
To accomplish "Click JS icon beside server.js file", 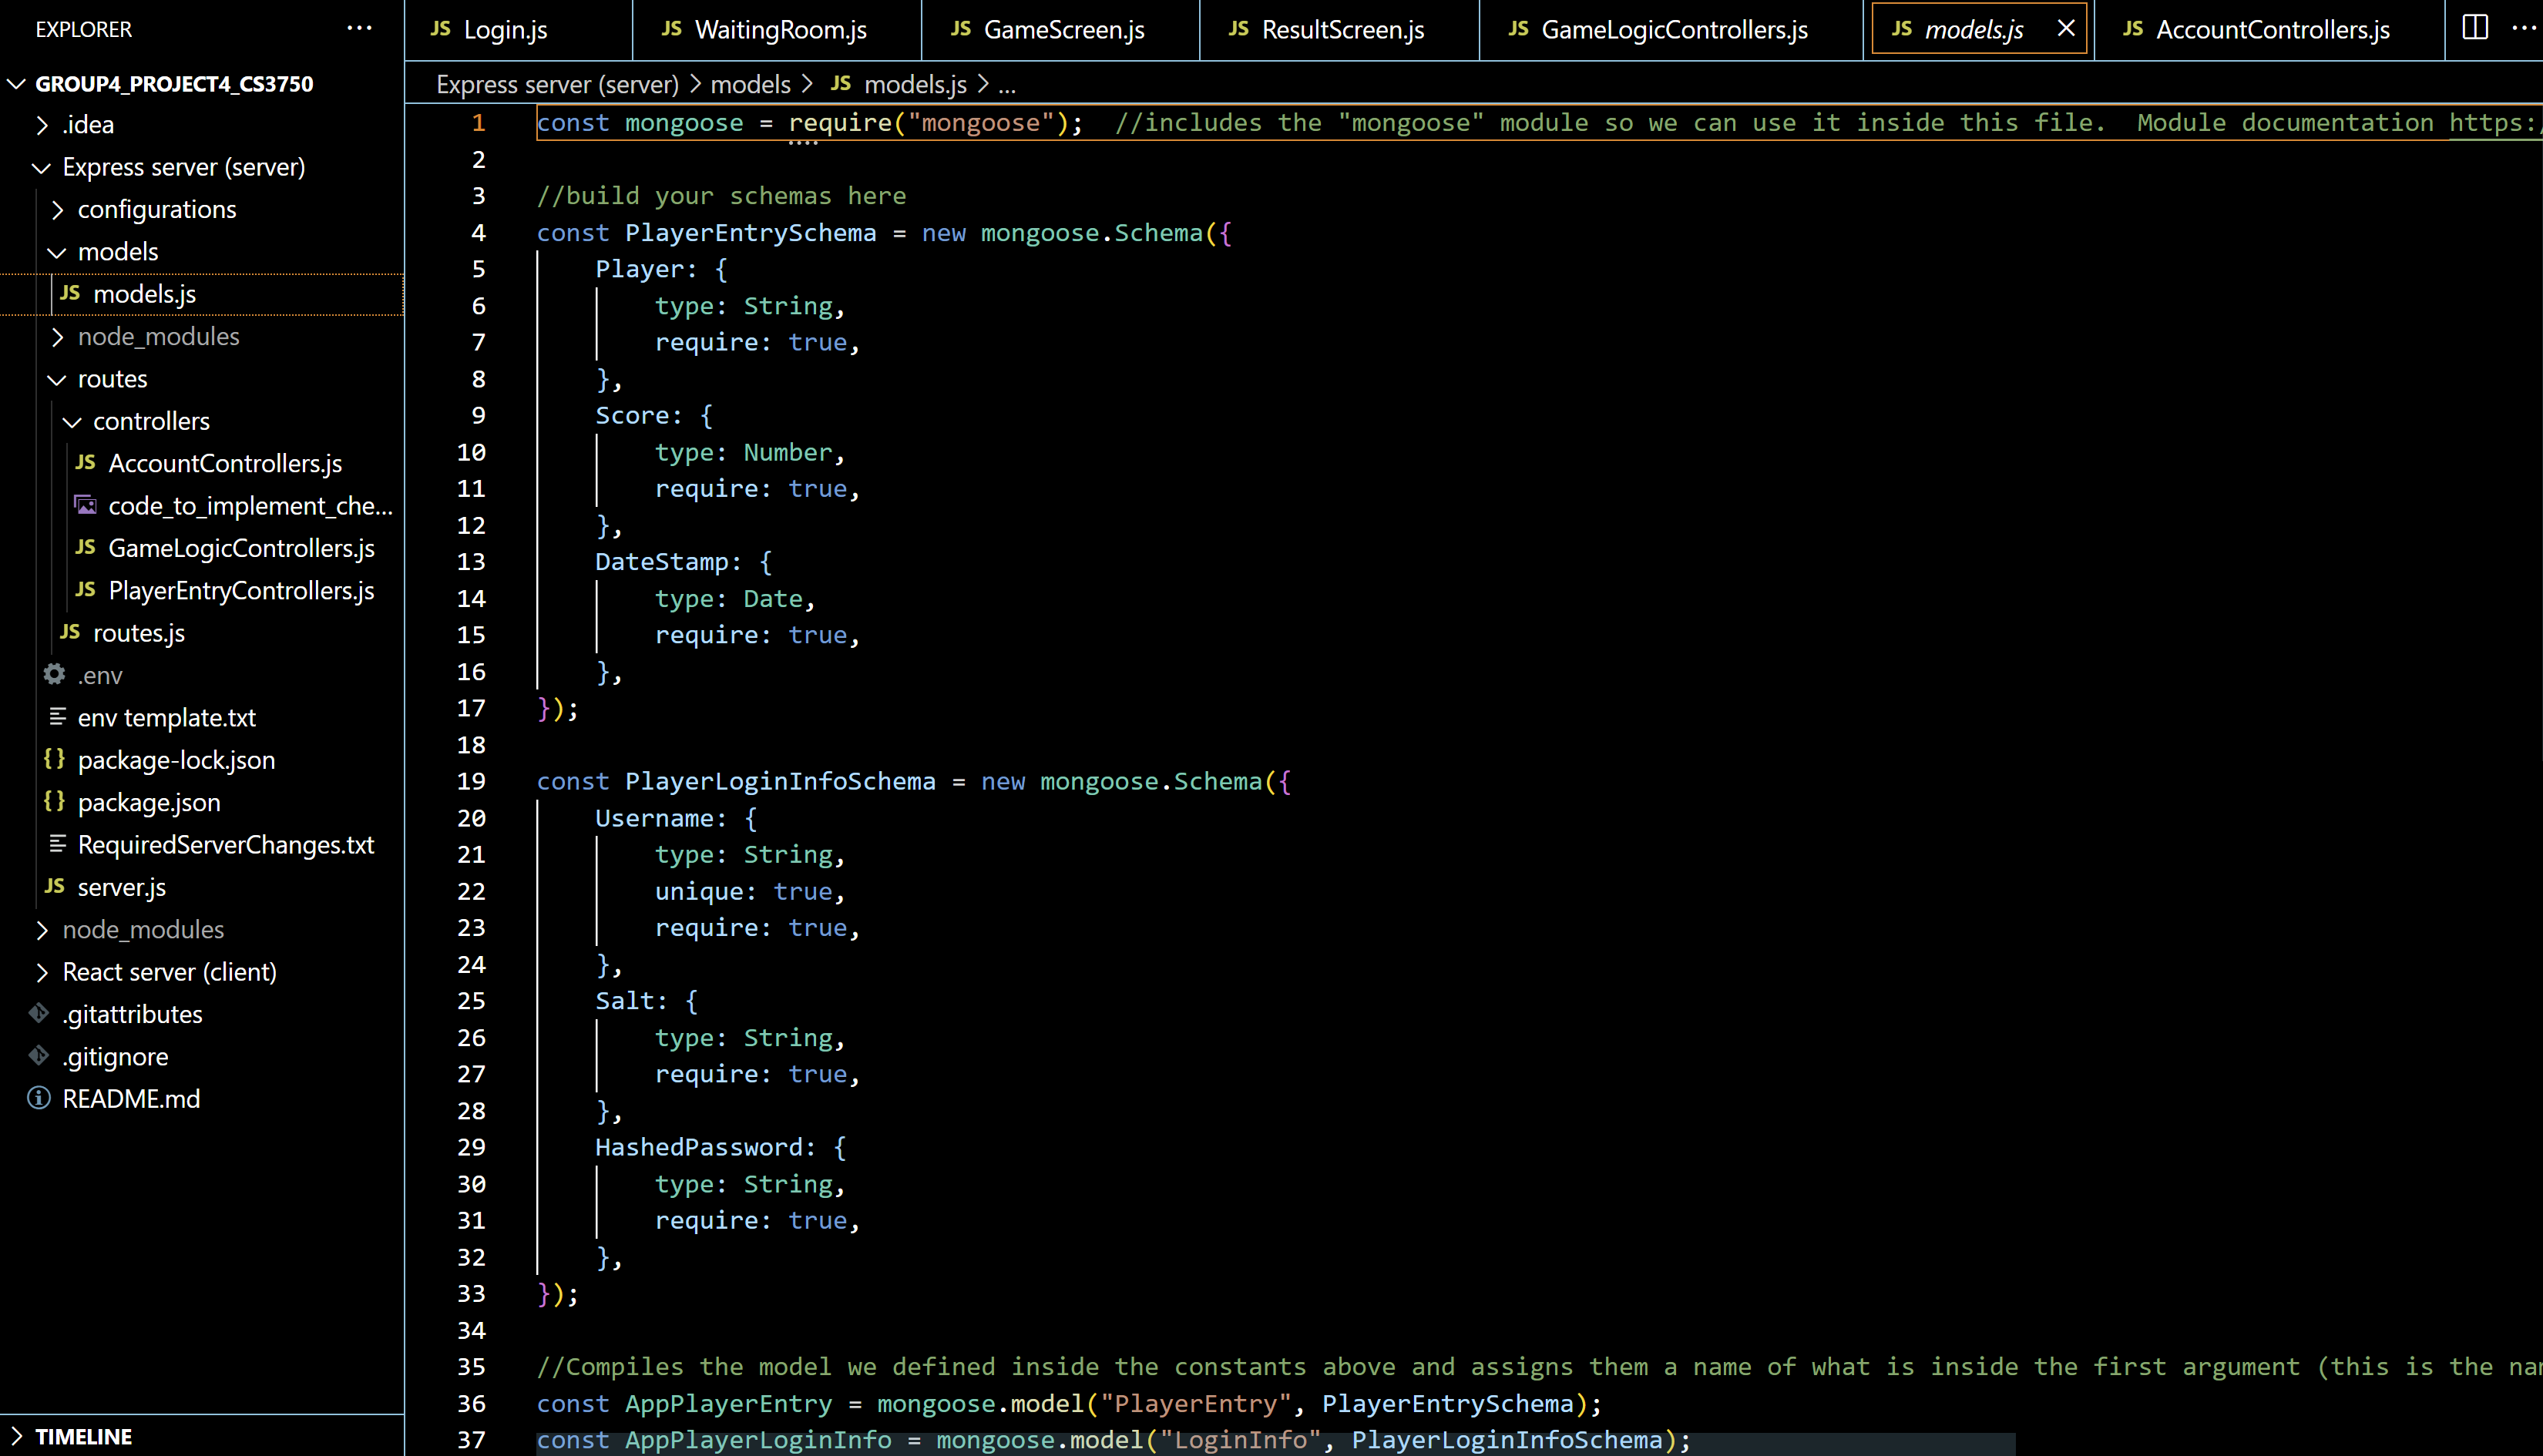I will [x=55, y=886].
